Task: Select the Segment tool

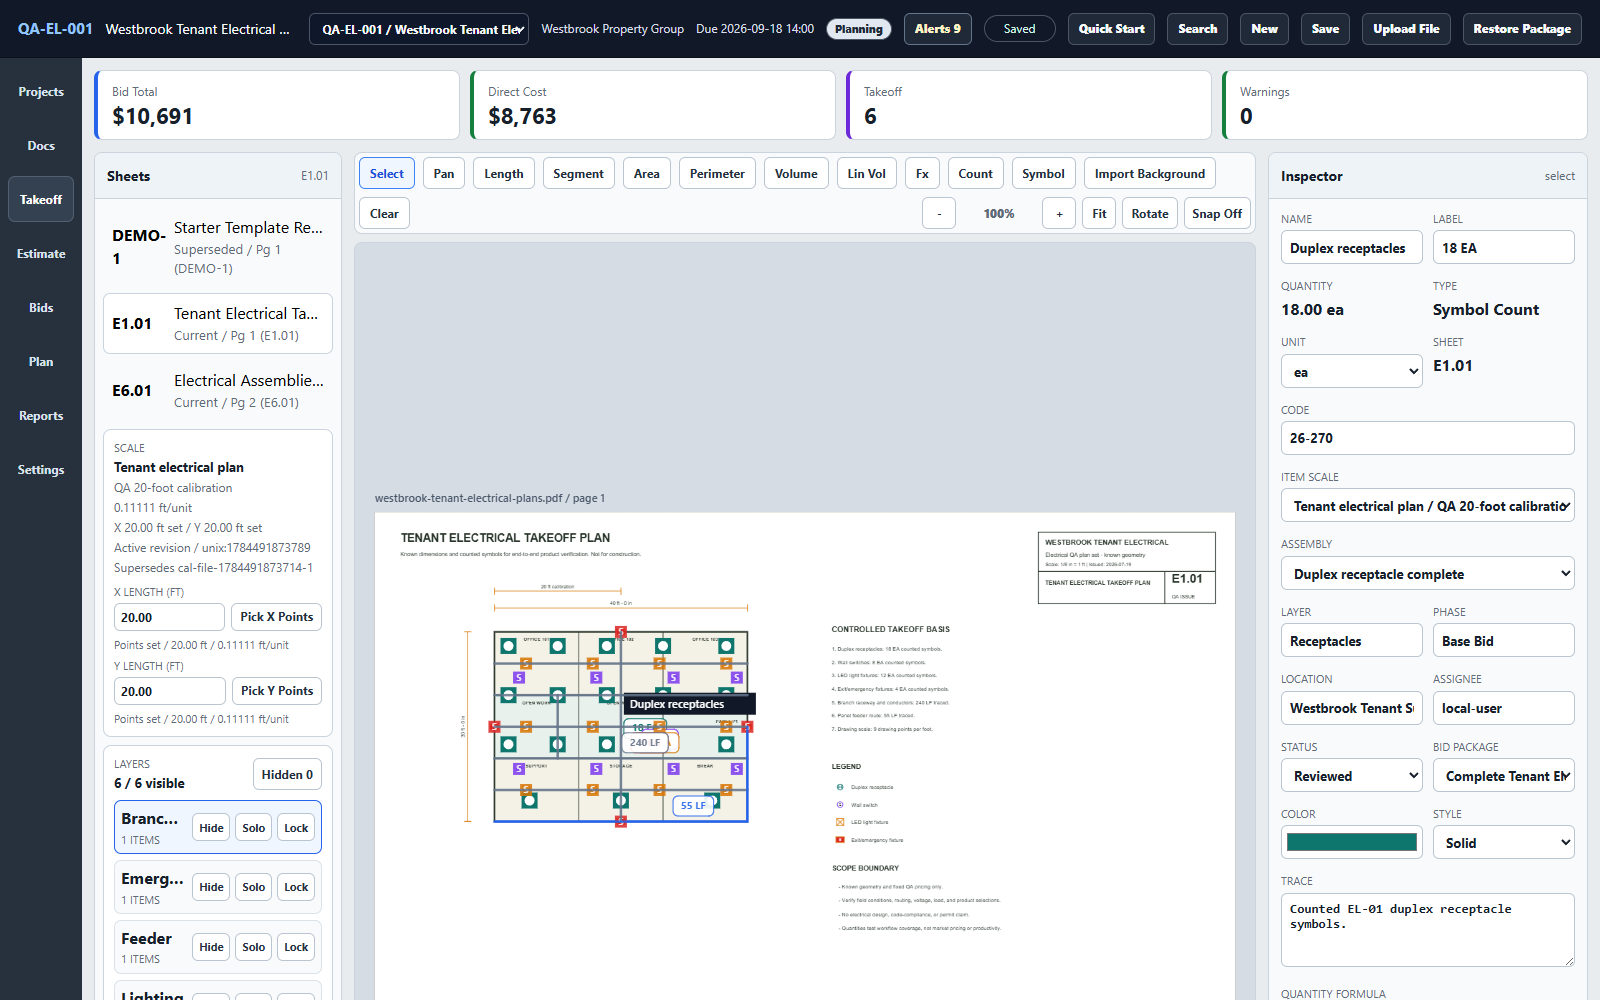Action: pyautogui.click(x=578, y=174)
